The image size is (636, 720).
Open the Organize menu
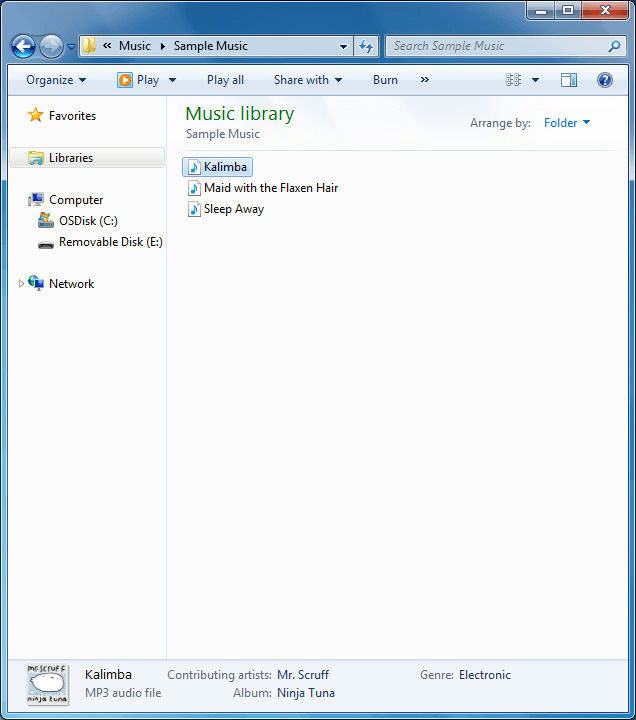click(56, 80)
